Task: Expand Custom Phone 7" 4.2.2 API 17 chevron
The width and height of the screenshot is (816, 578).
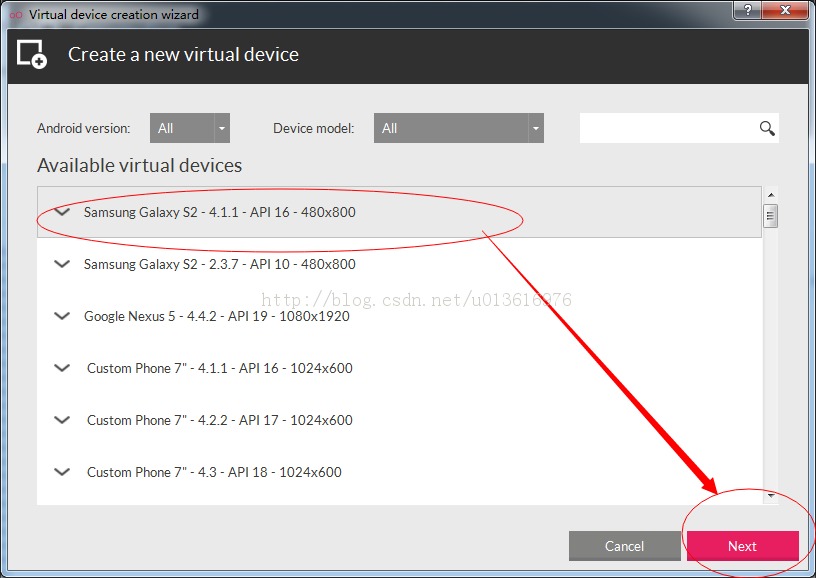Action: (62, 420)
